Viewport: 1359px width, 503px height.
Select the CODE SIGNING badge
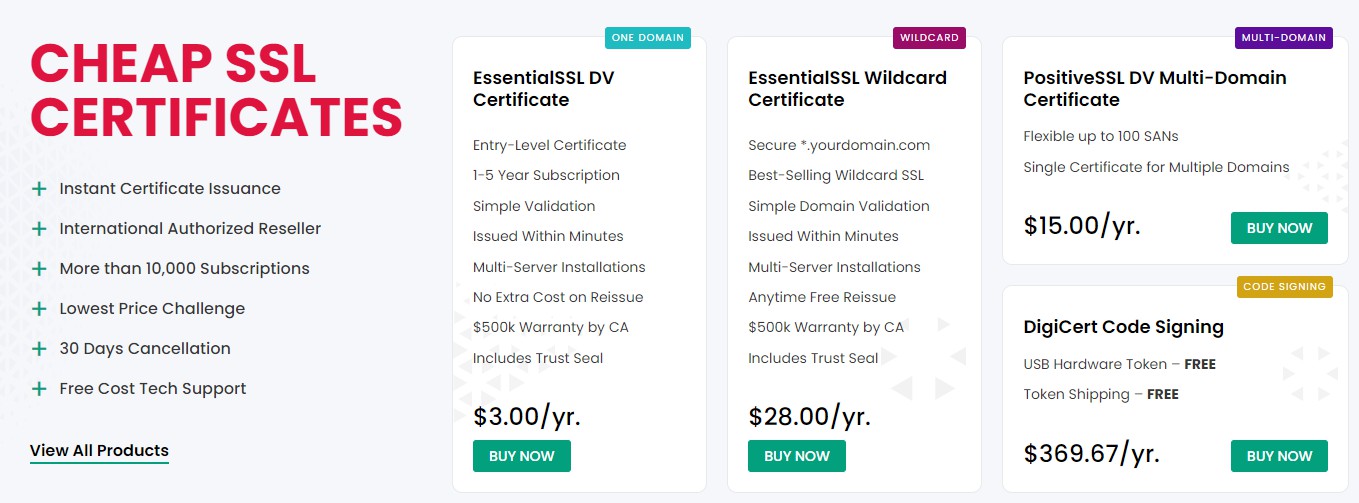[1284, 287]
